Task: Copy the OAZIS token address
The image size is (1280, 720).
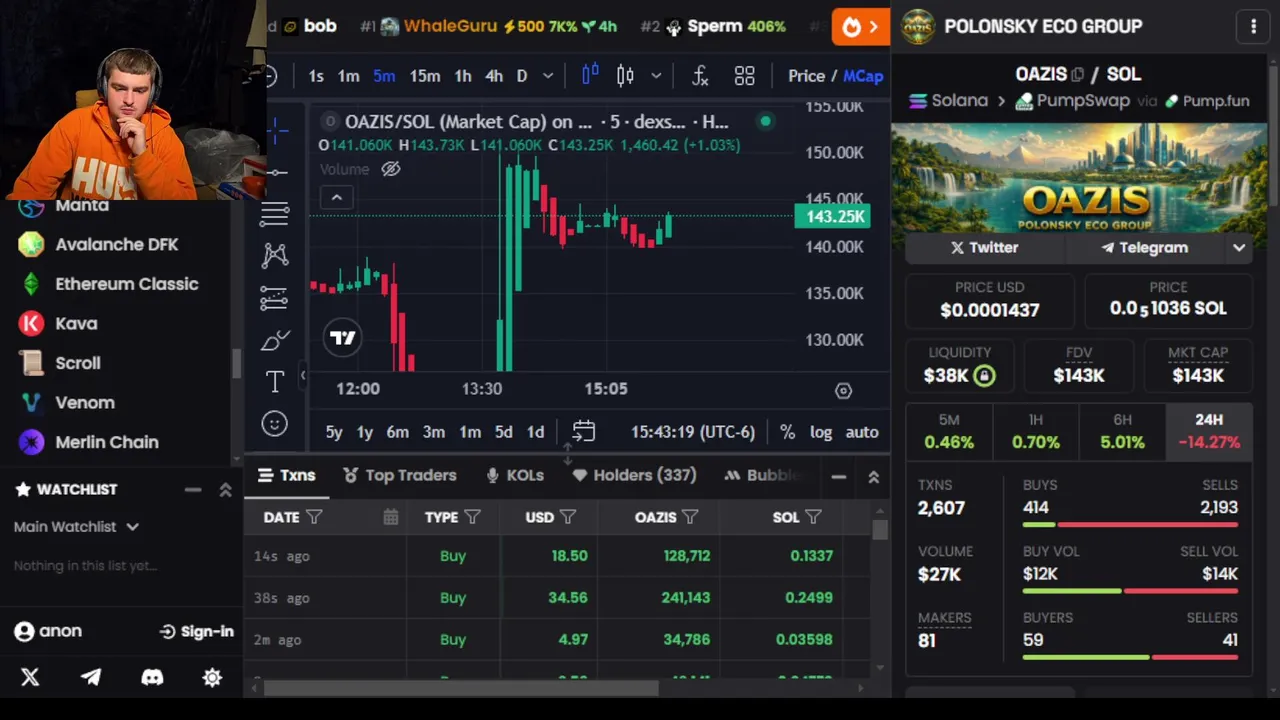Action: 1077,75
